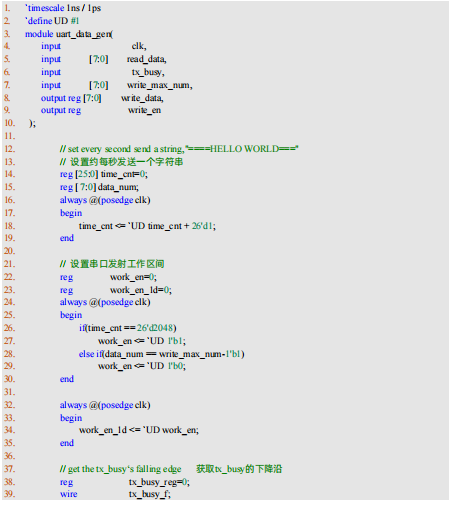Screen dimensions: 454x507
Task: Click Chinese comment on line 13
Action: coord(121,162)
